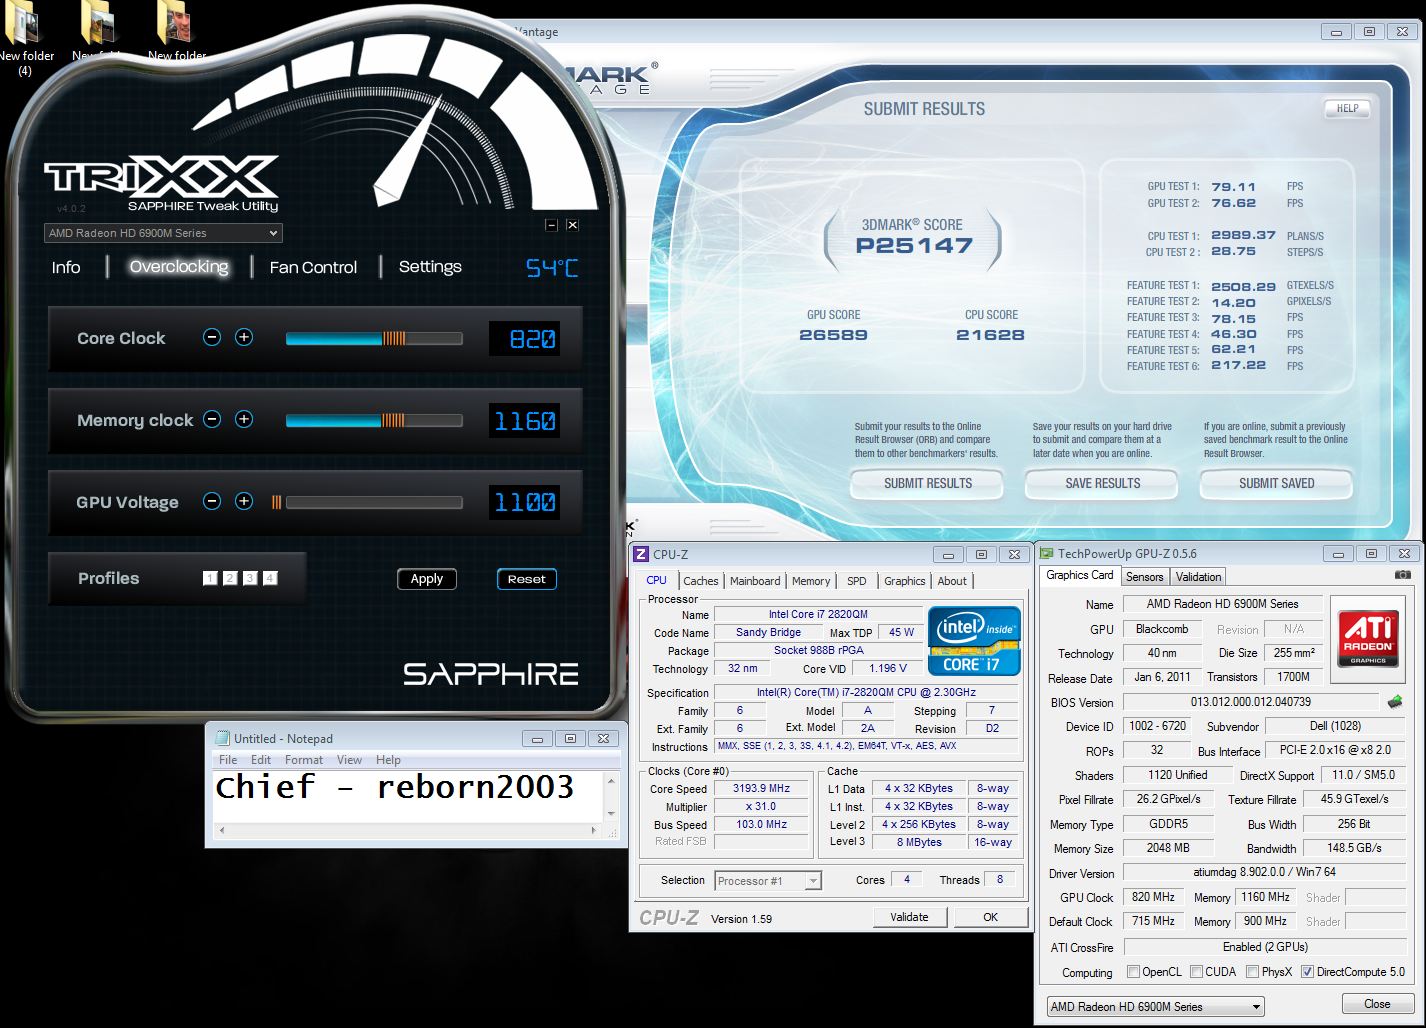The height and width of the screenshot is (1028, 1426).
Task: Click Notepad's horizontal scrollbar right arrow
Action: point(594,830)
